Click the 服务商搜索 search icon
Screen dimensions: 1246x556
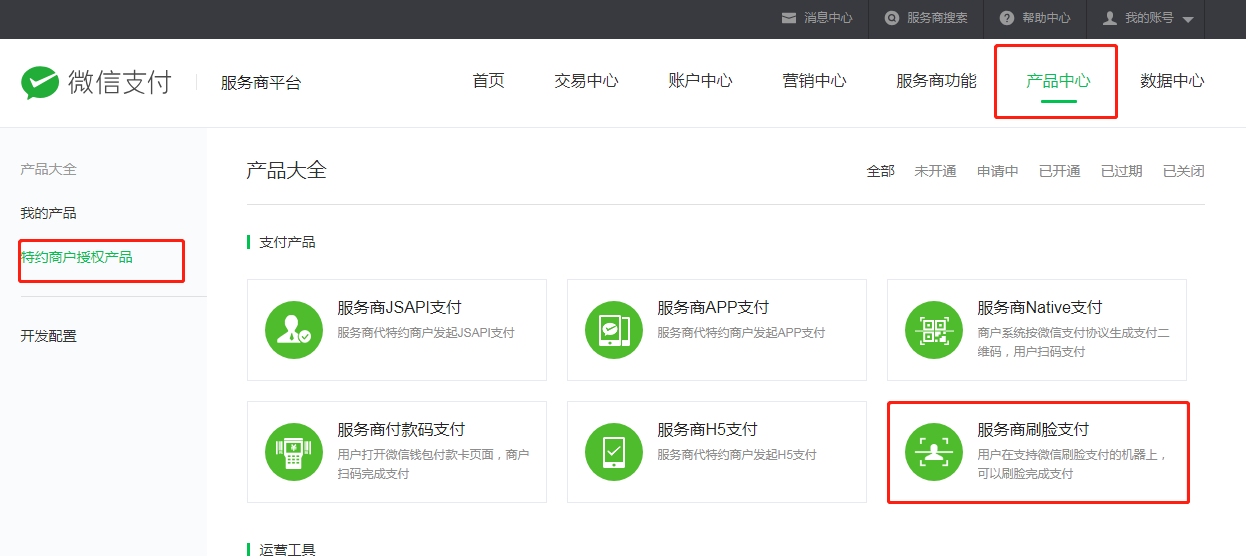[892, 18]
